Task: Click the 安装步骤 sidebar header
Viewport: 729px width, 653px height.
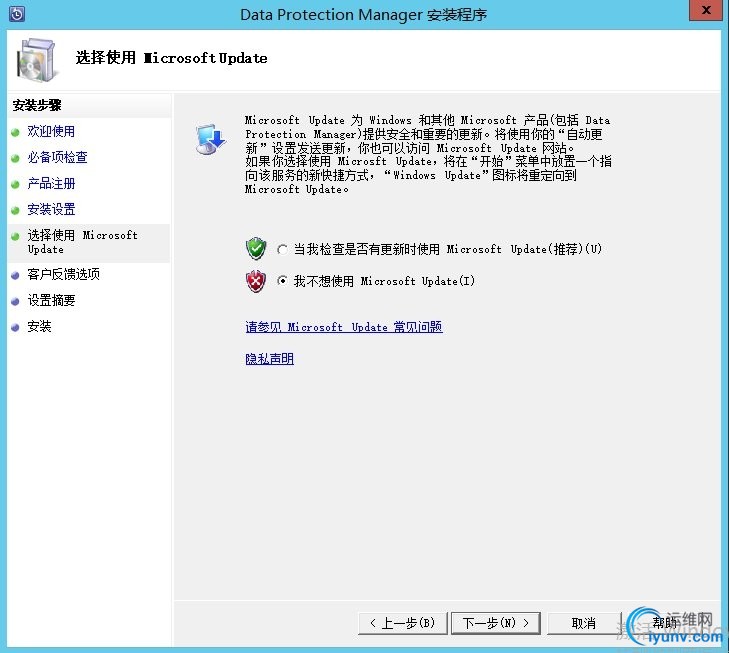Action: click(37, 106)
